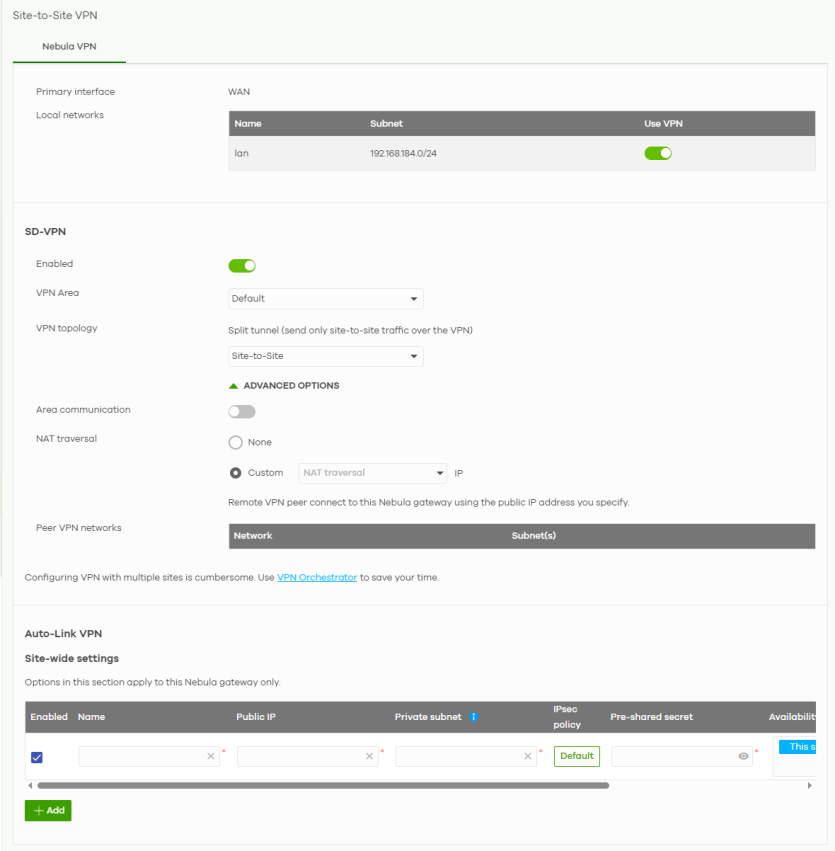Clear the Name field with its X icon
The height and width of the screenshot is (851, 835).
(211, 757)
